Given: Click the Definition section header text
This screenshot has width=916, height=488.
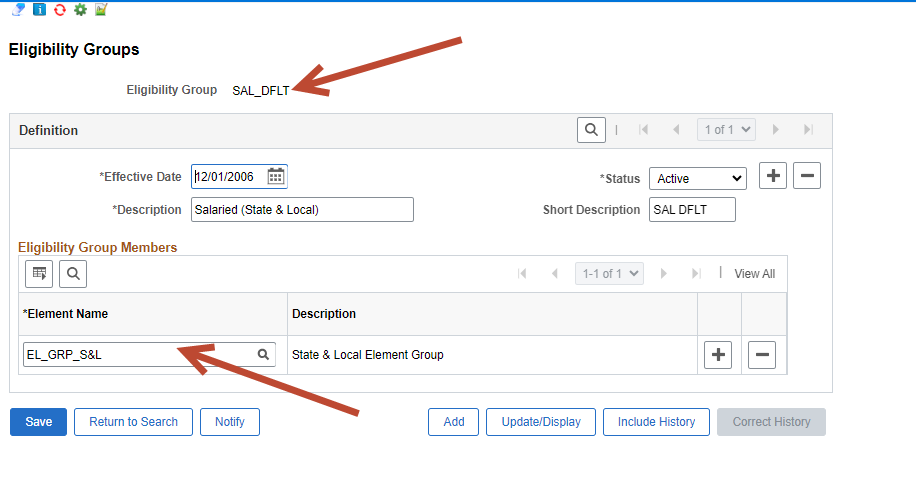Looking at the screenshot, I should point(48,130).
